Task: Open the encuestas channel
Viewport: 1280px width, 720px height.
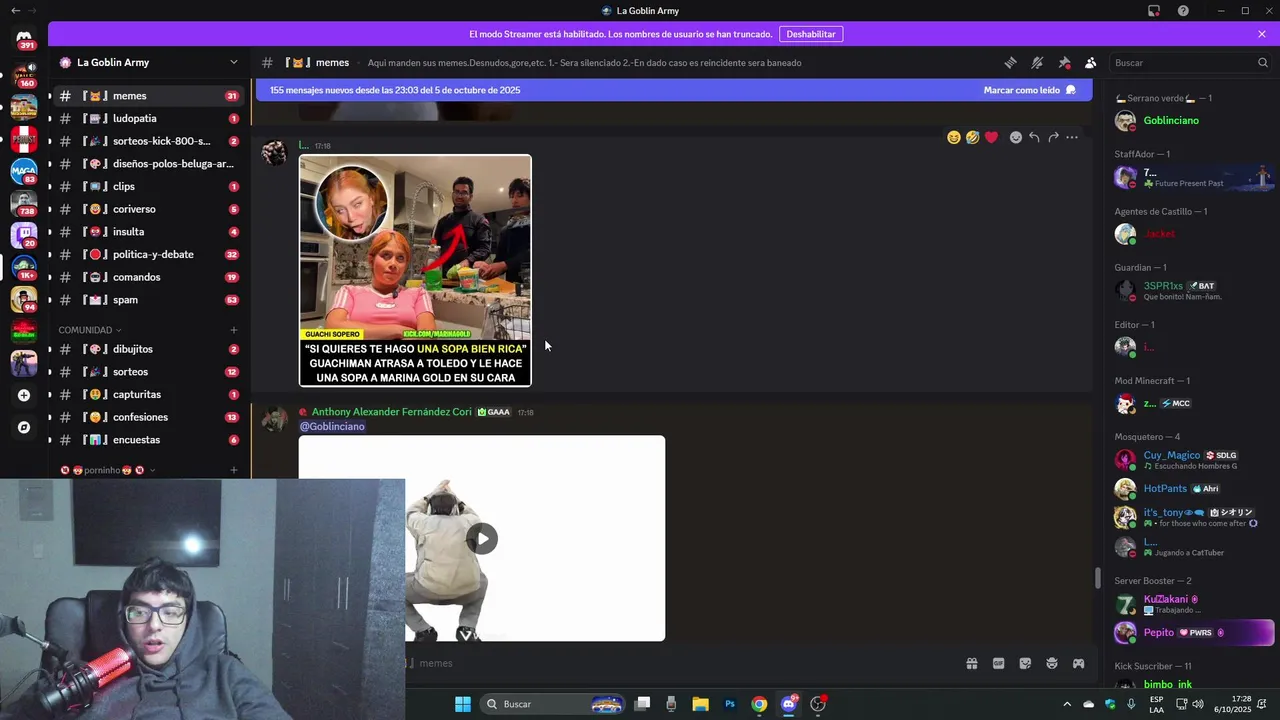Action: click(x=148, y=440)
